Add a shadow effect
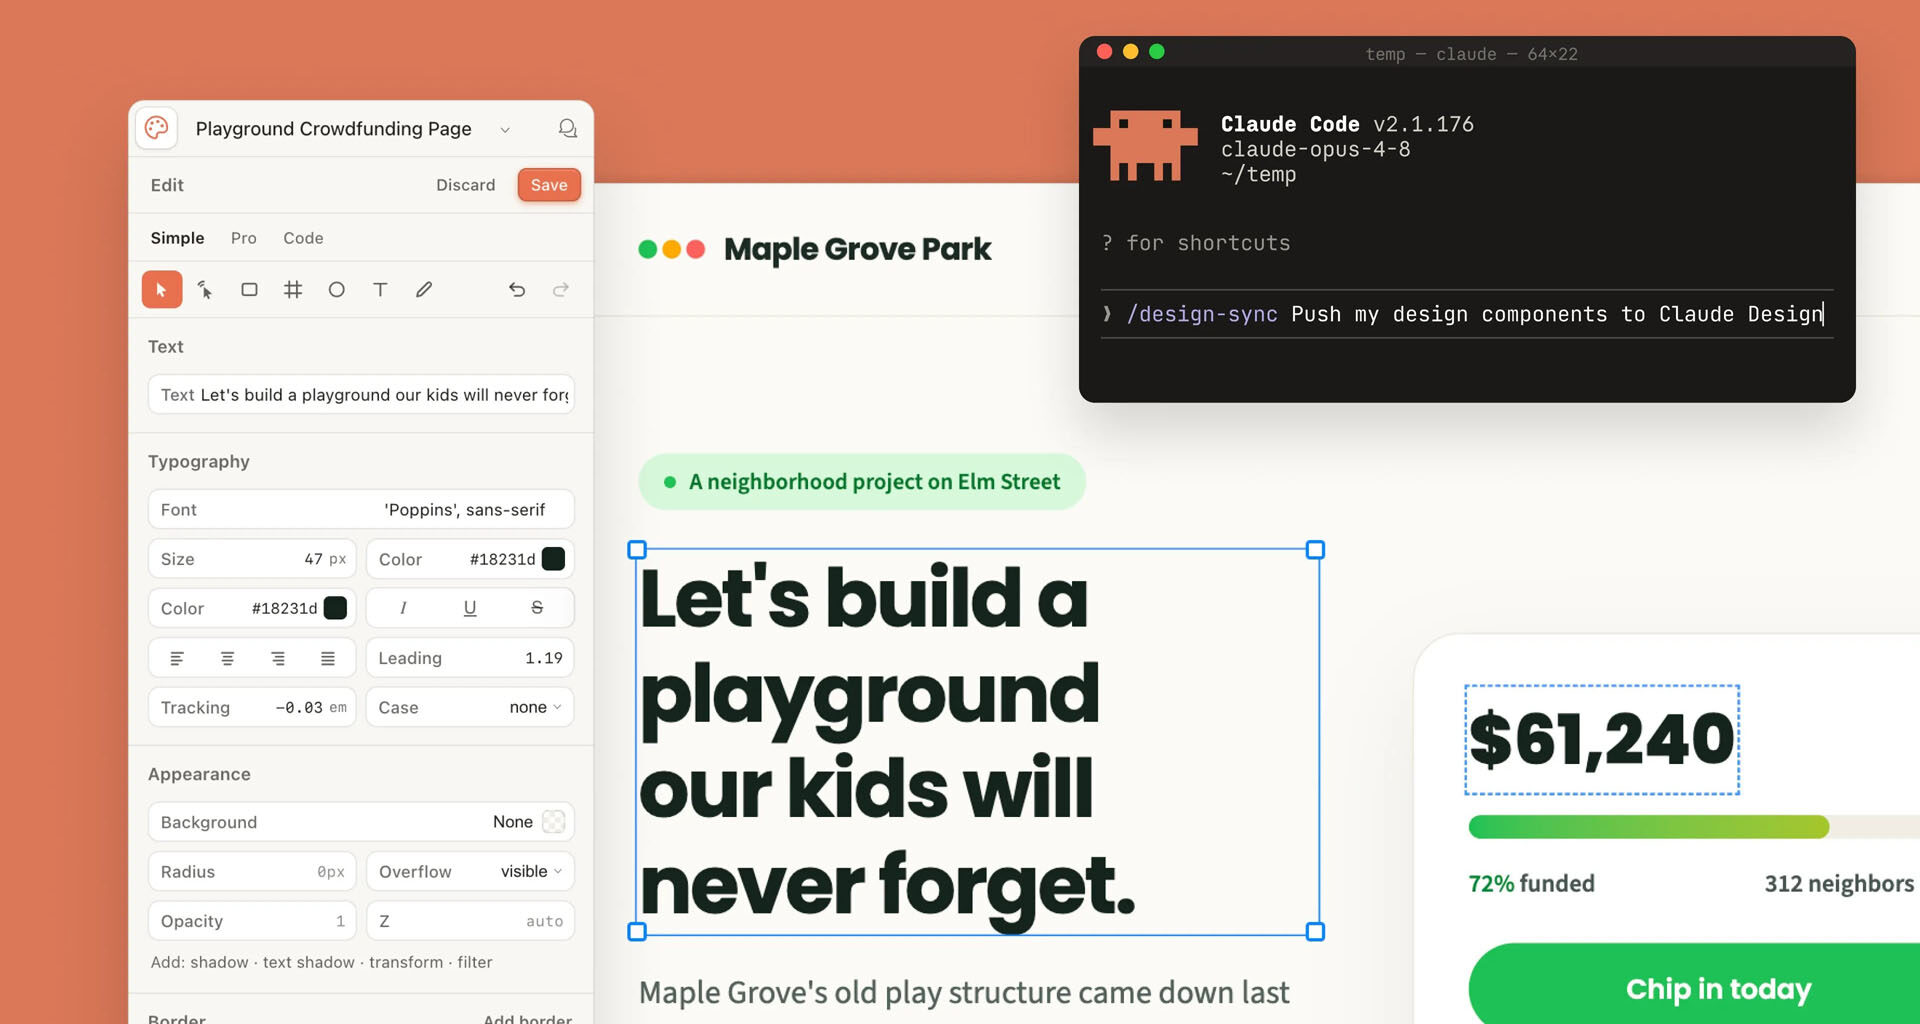Image resolution: width=1920 pixels, height=1024 pixels. pos(220,962)
